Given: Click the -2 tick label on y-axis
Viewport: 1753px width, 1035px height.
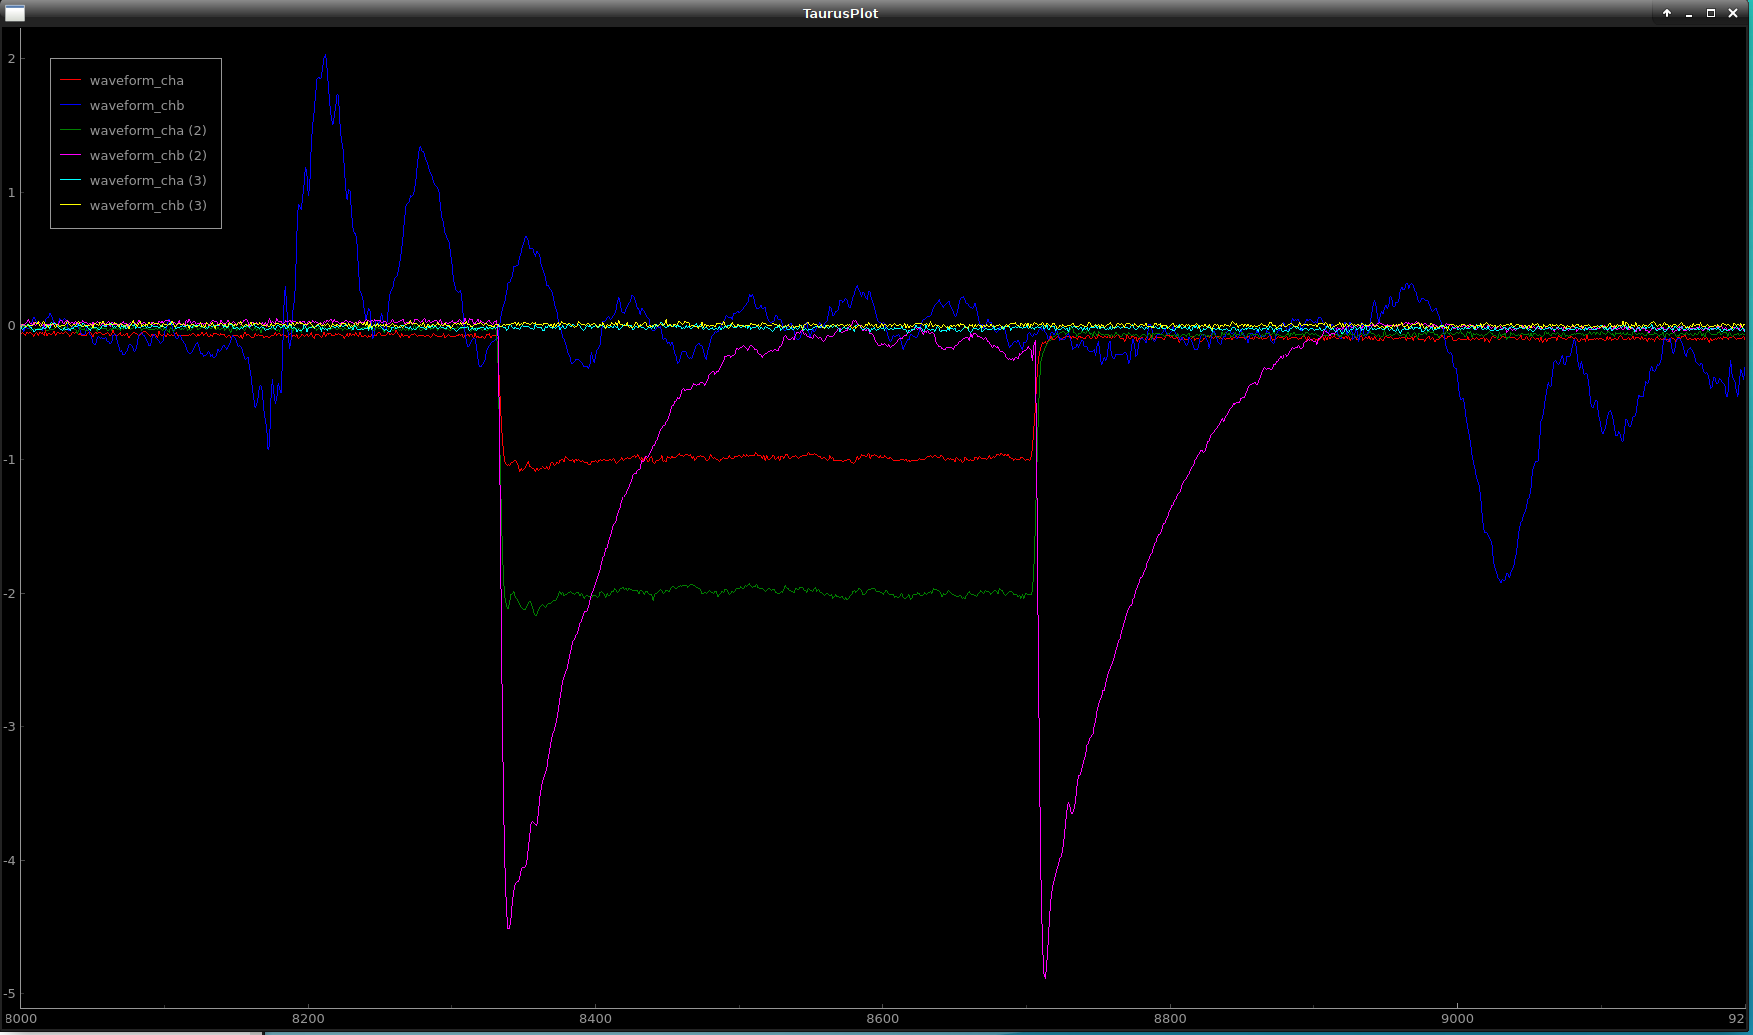Looking at the screenshot, I should [10, 594].
